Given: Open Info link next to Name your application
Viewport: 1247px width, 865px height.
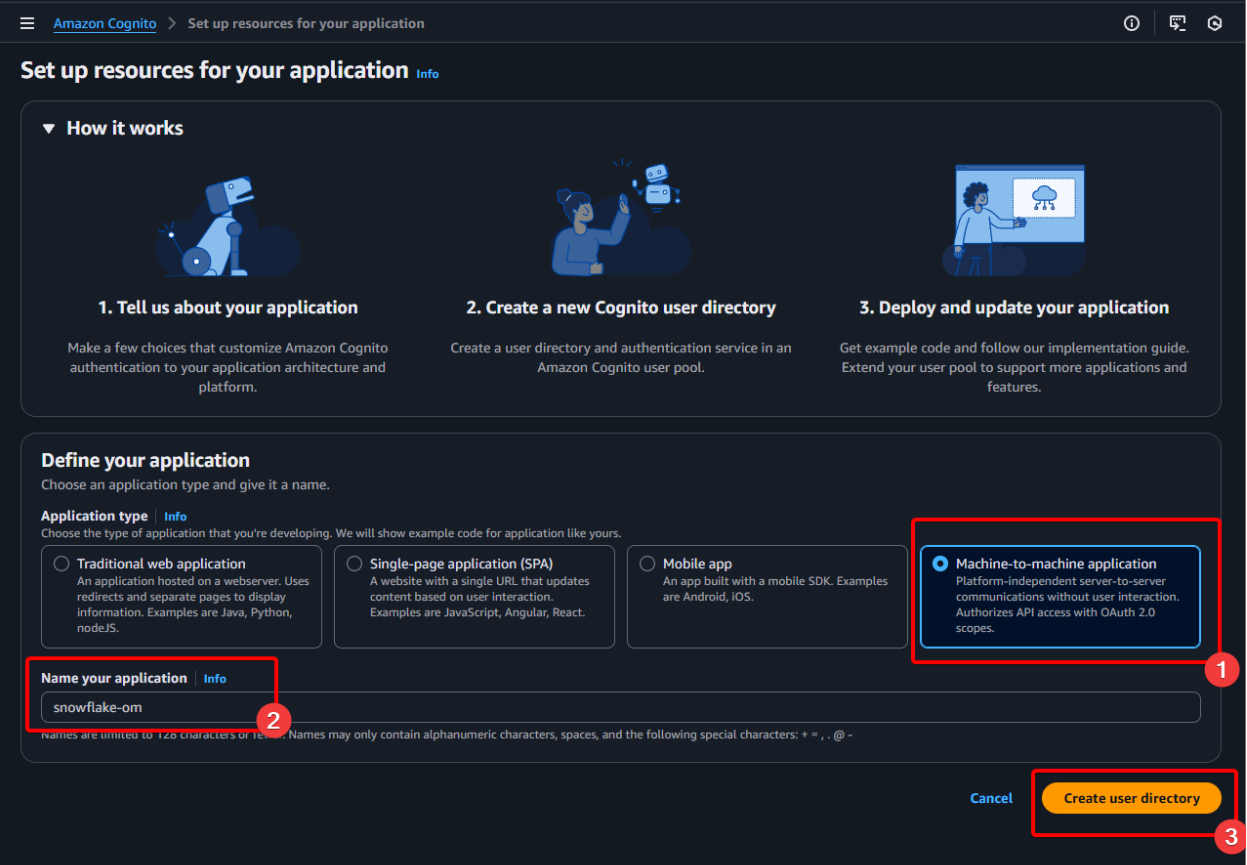Looking at the screenshot, I should pos(215,679).
